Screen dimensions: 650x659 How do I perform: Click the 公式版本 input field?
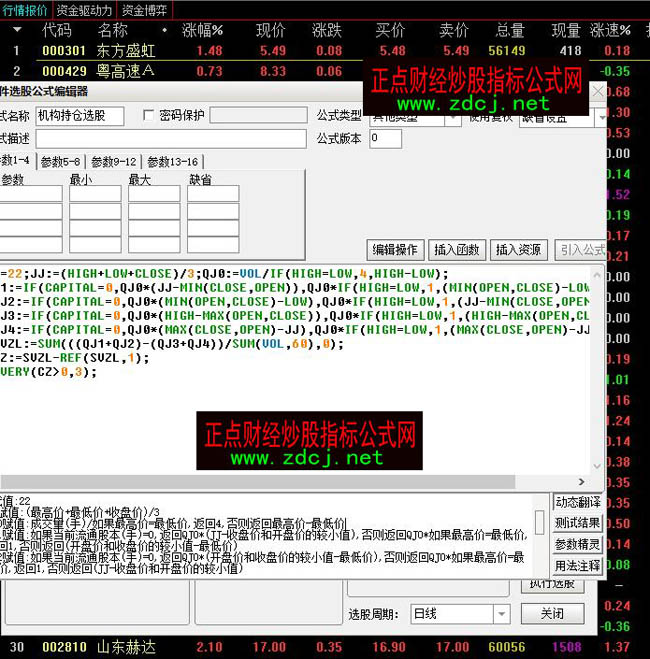pyautogui.click(x=385, y=139)
